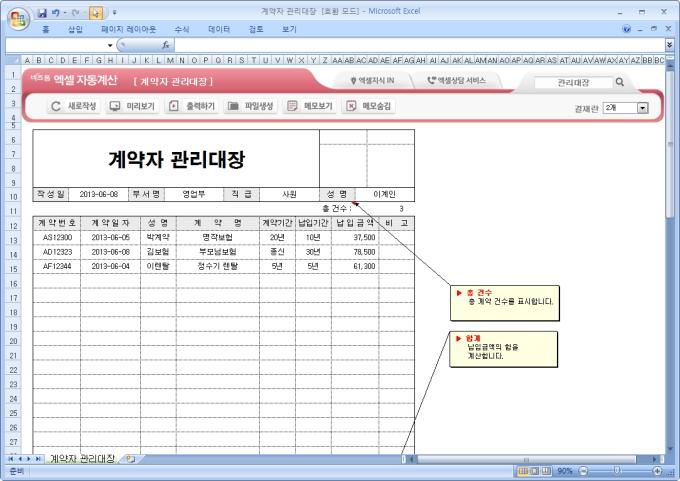Select the 이계인 name cell
The height and width of the screenshot is (481, 680).
[x=385, y=194]
